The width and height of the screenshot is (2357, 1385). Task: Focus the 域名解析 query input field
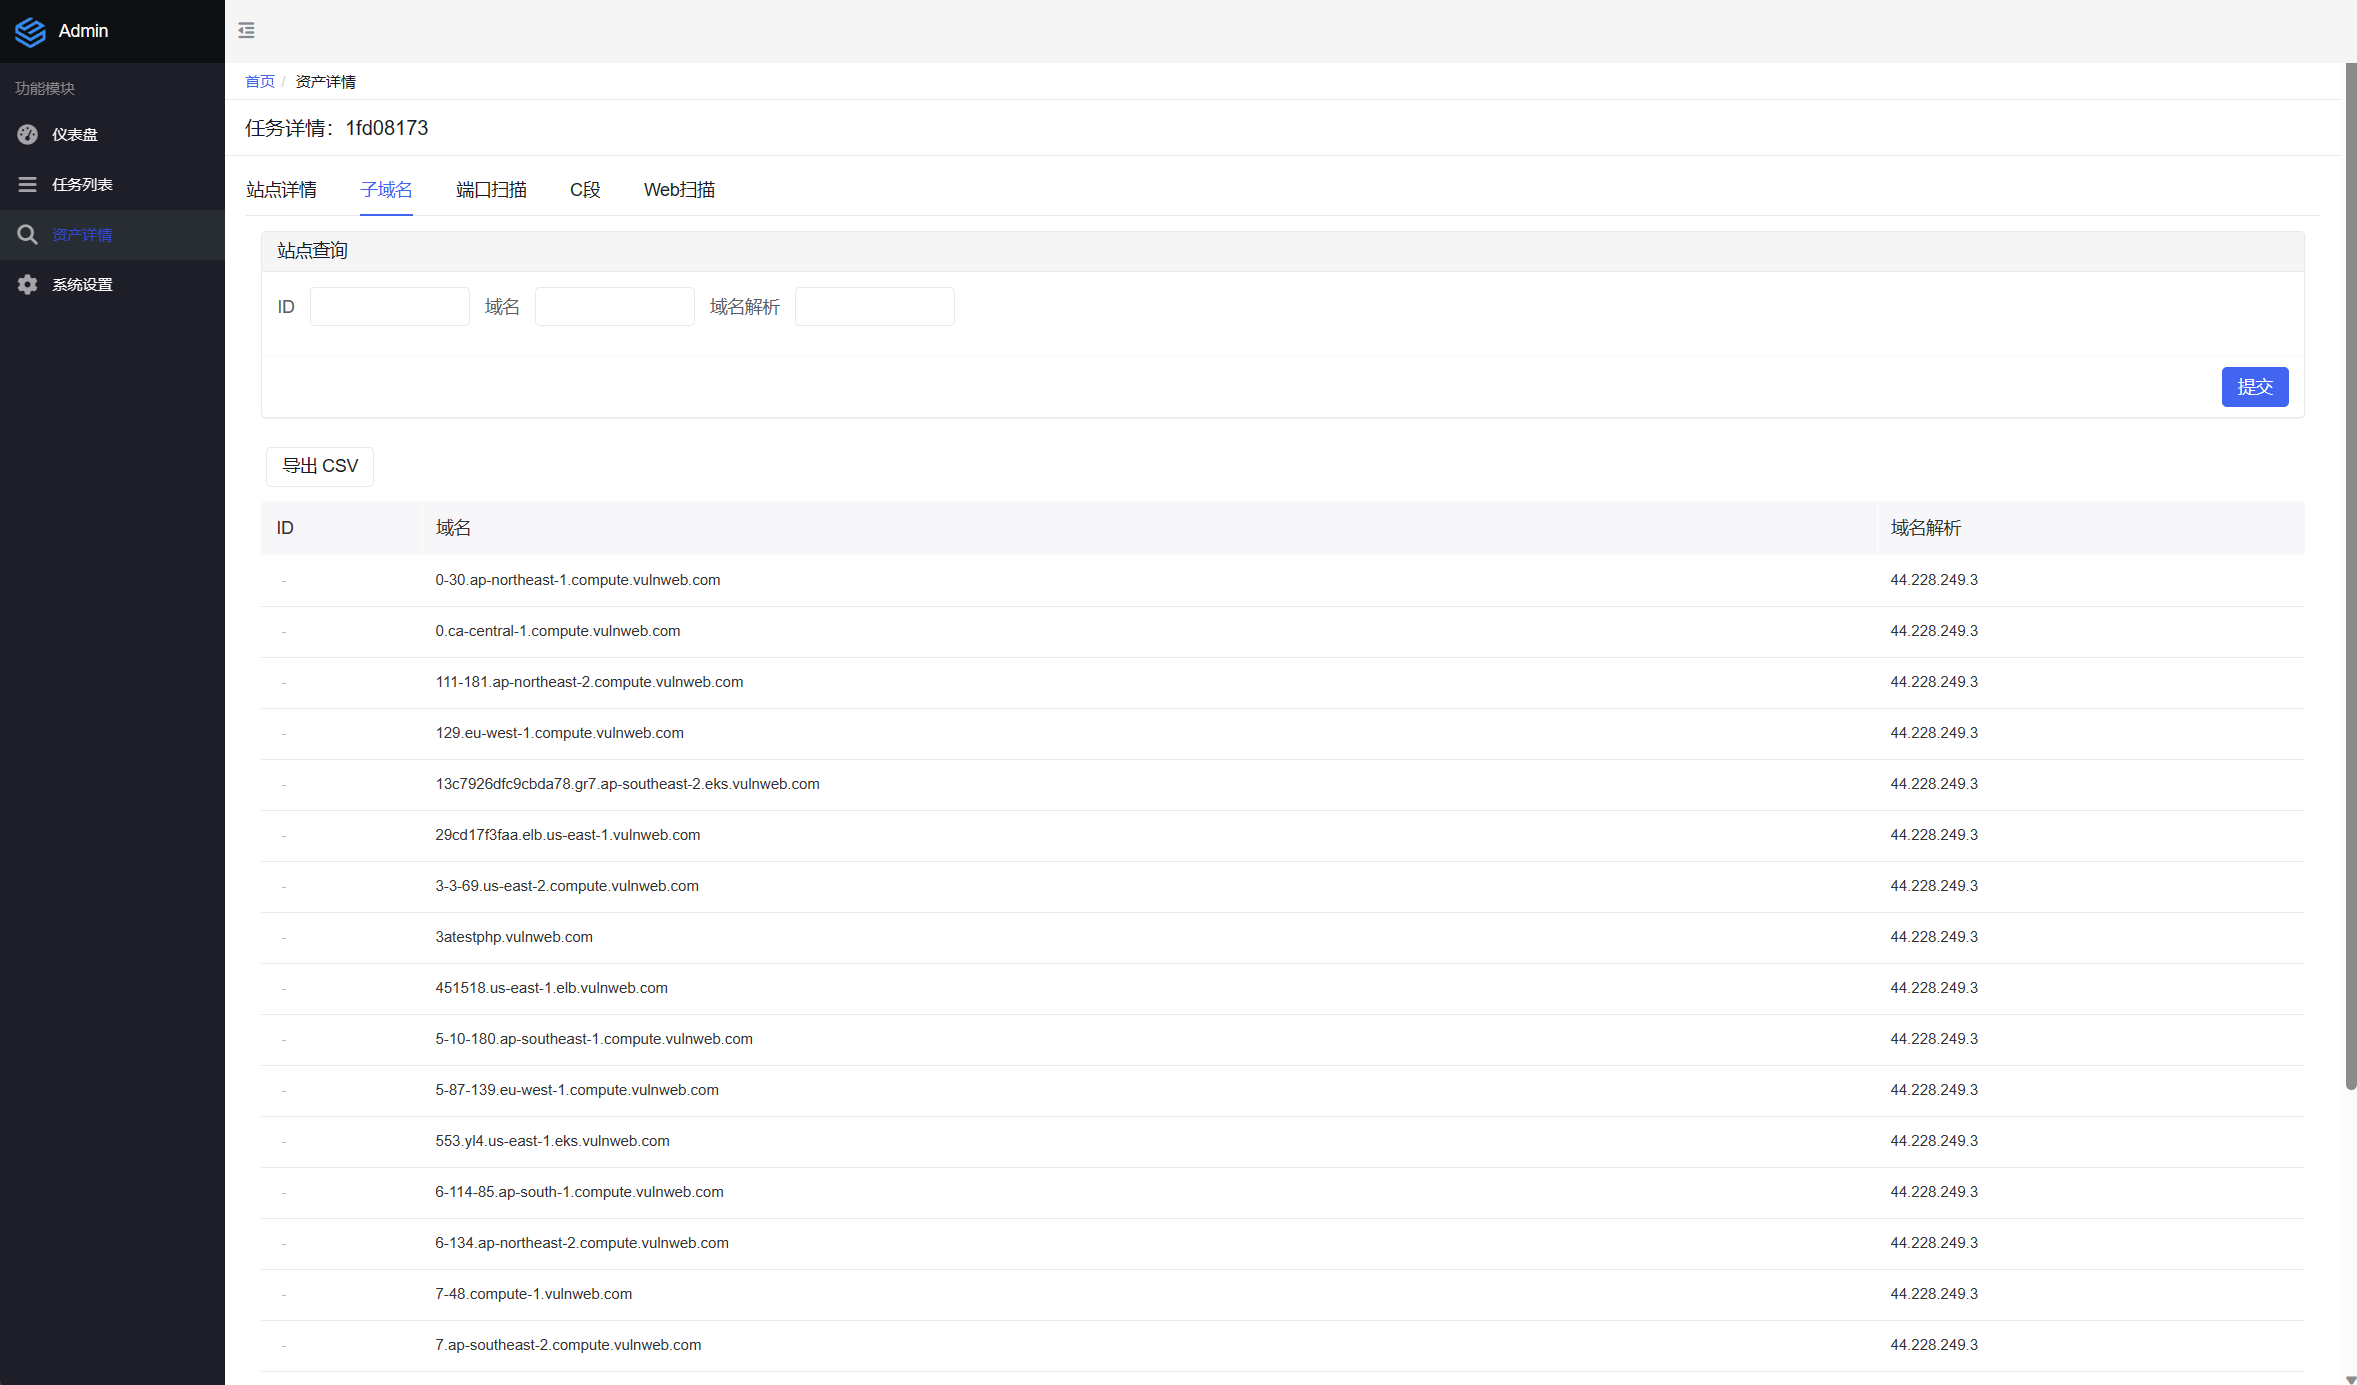pos(874,306)
